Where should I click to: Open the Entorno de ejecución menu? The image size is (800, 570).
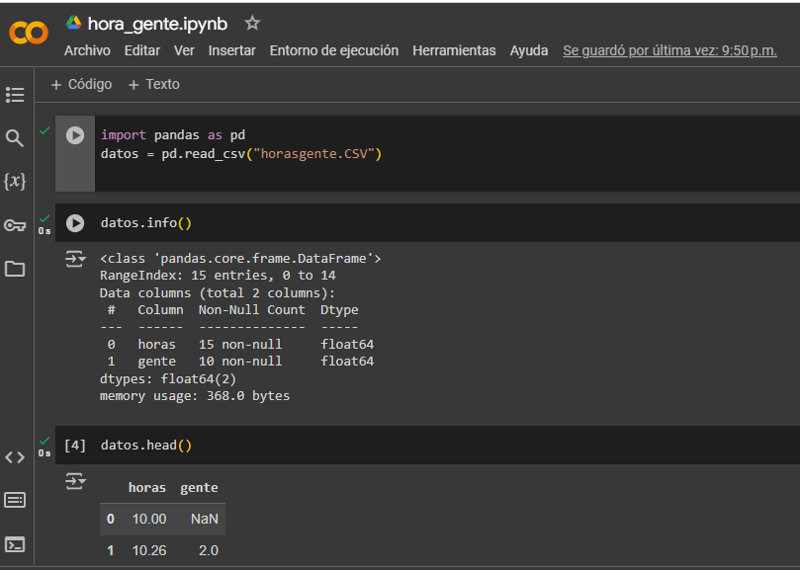point(334,51)
